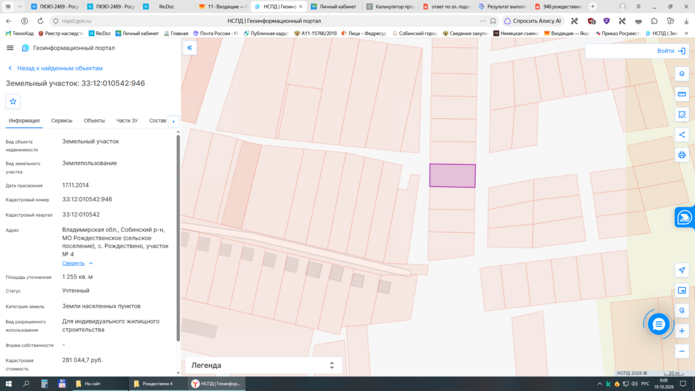Open the map layers tool
Image resolution: width=695 pixels, height=391 pixels.
click(x=682, y=74)
